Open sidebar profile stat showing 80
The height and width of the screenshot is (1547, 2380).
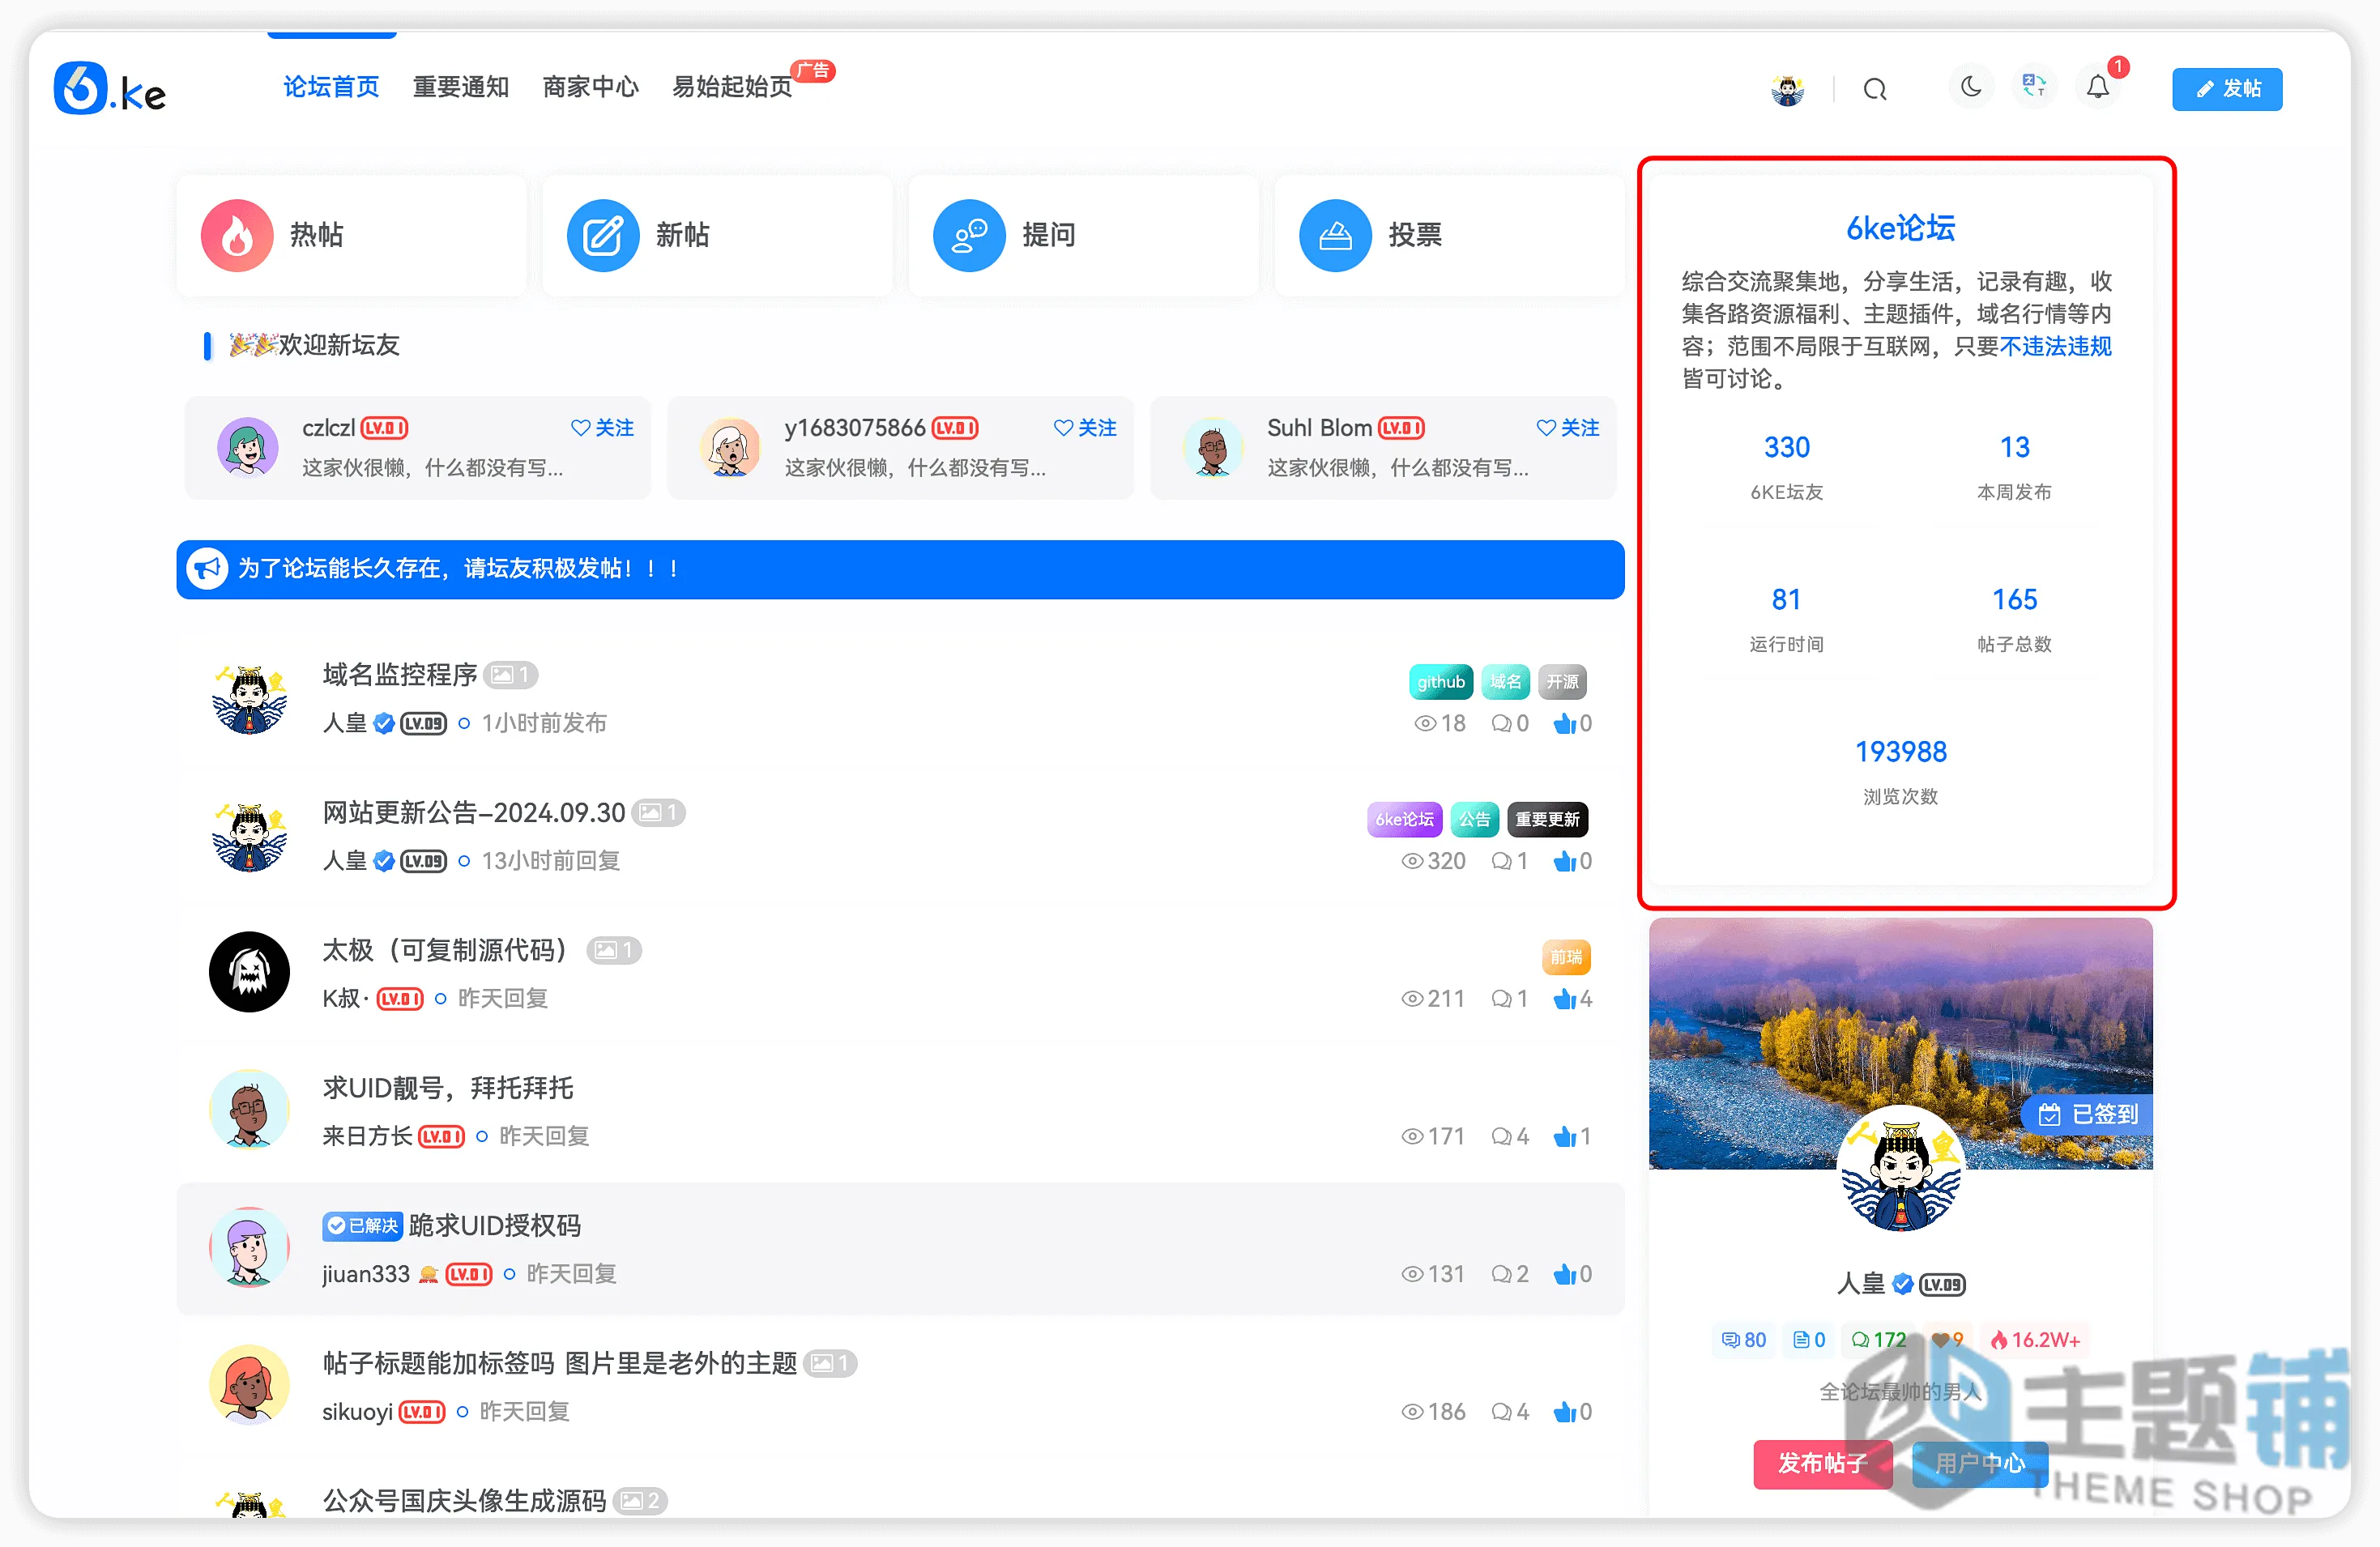coord(1743,1340)
